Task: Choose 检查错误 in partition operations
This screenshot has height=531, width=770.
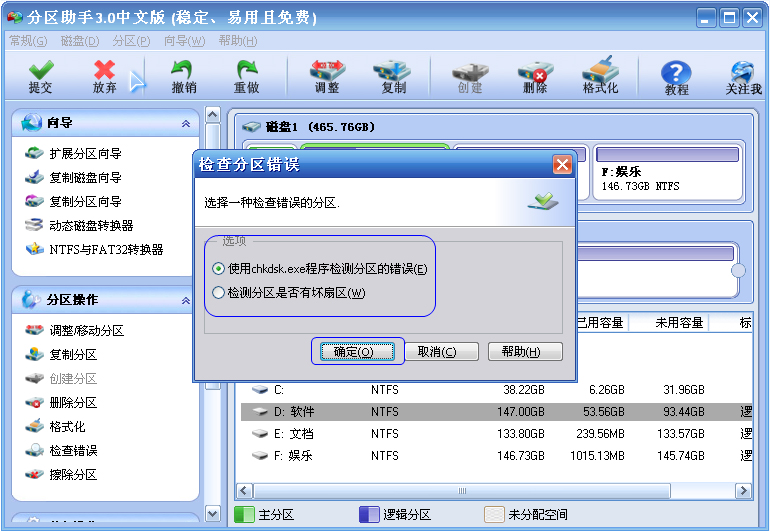Action: pos(61,450)
